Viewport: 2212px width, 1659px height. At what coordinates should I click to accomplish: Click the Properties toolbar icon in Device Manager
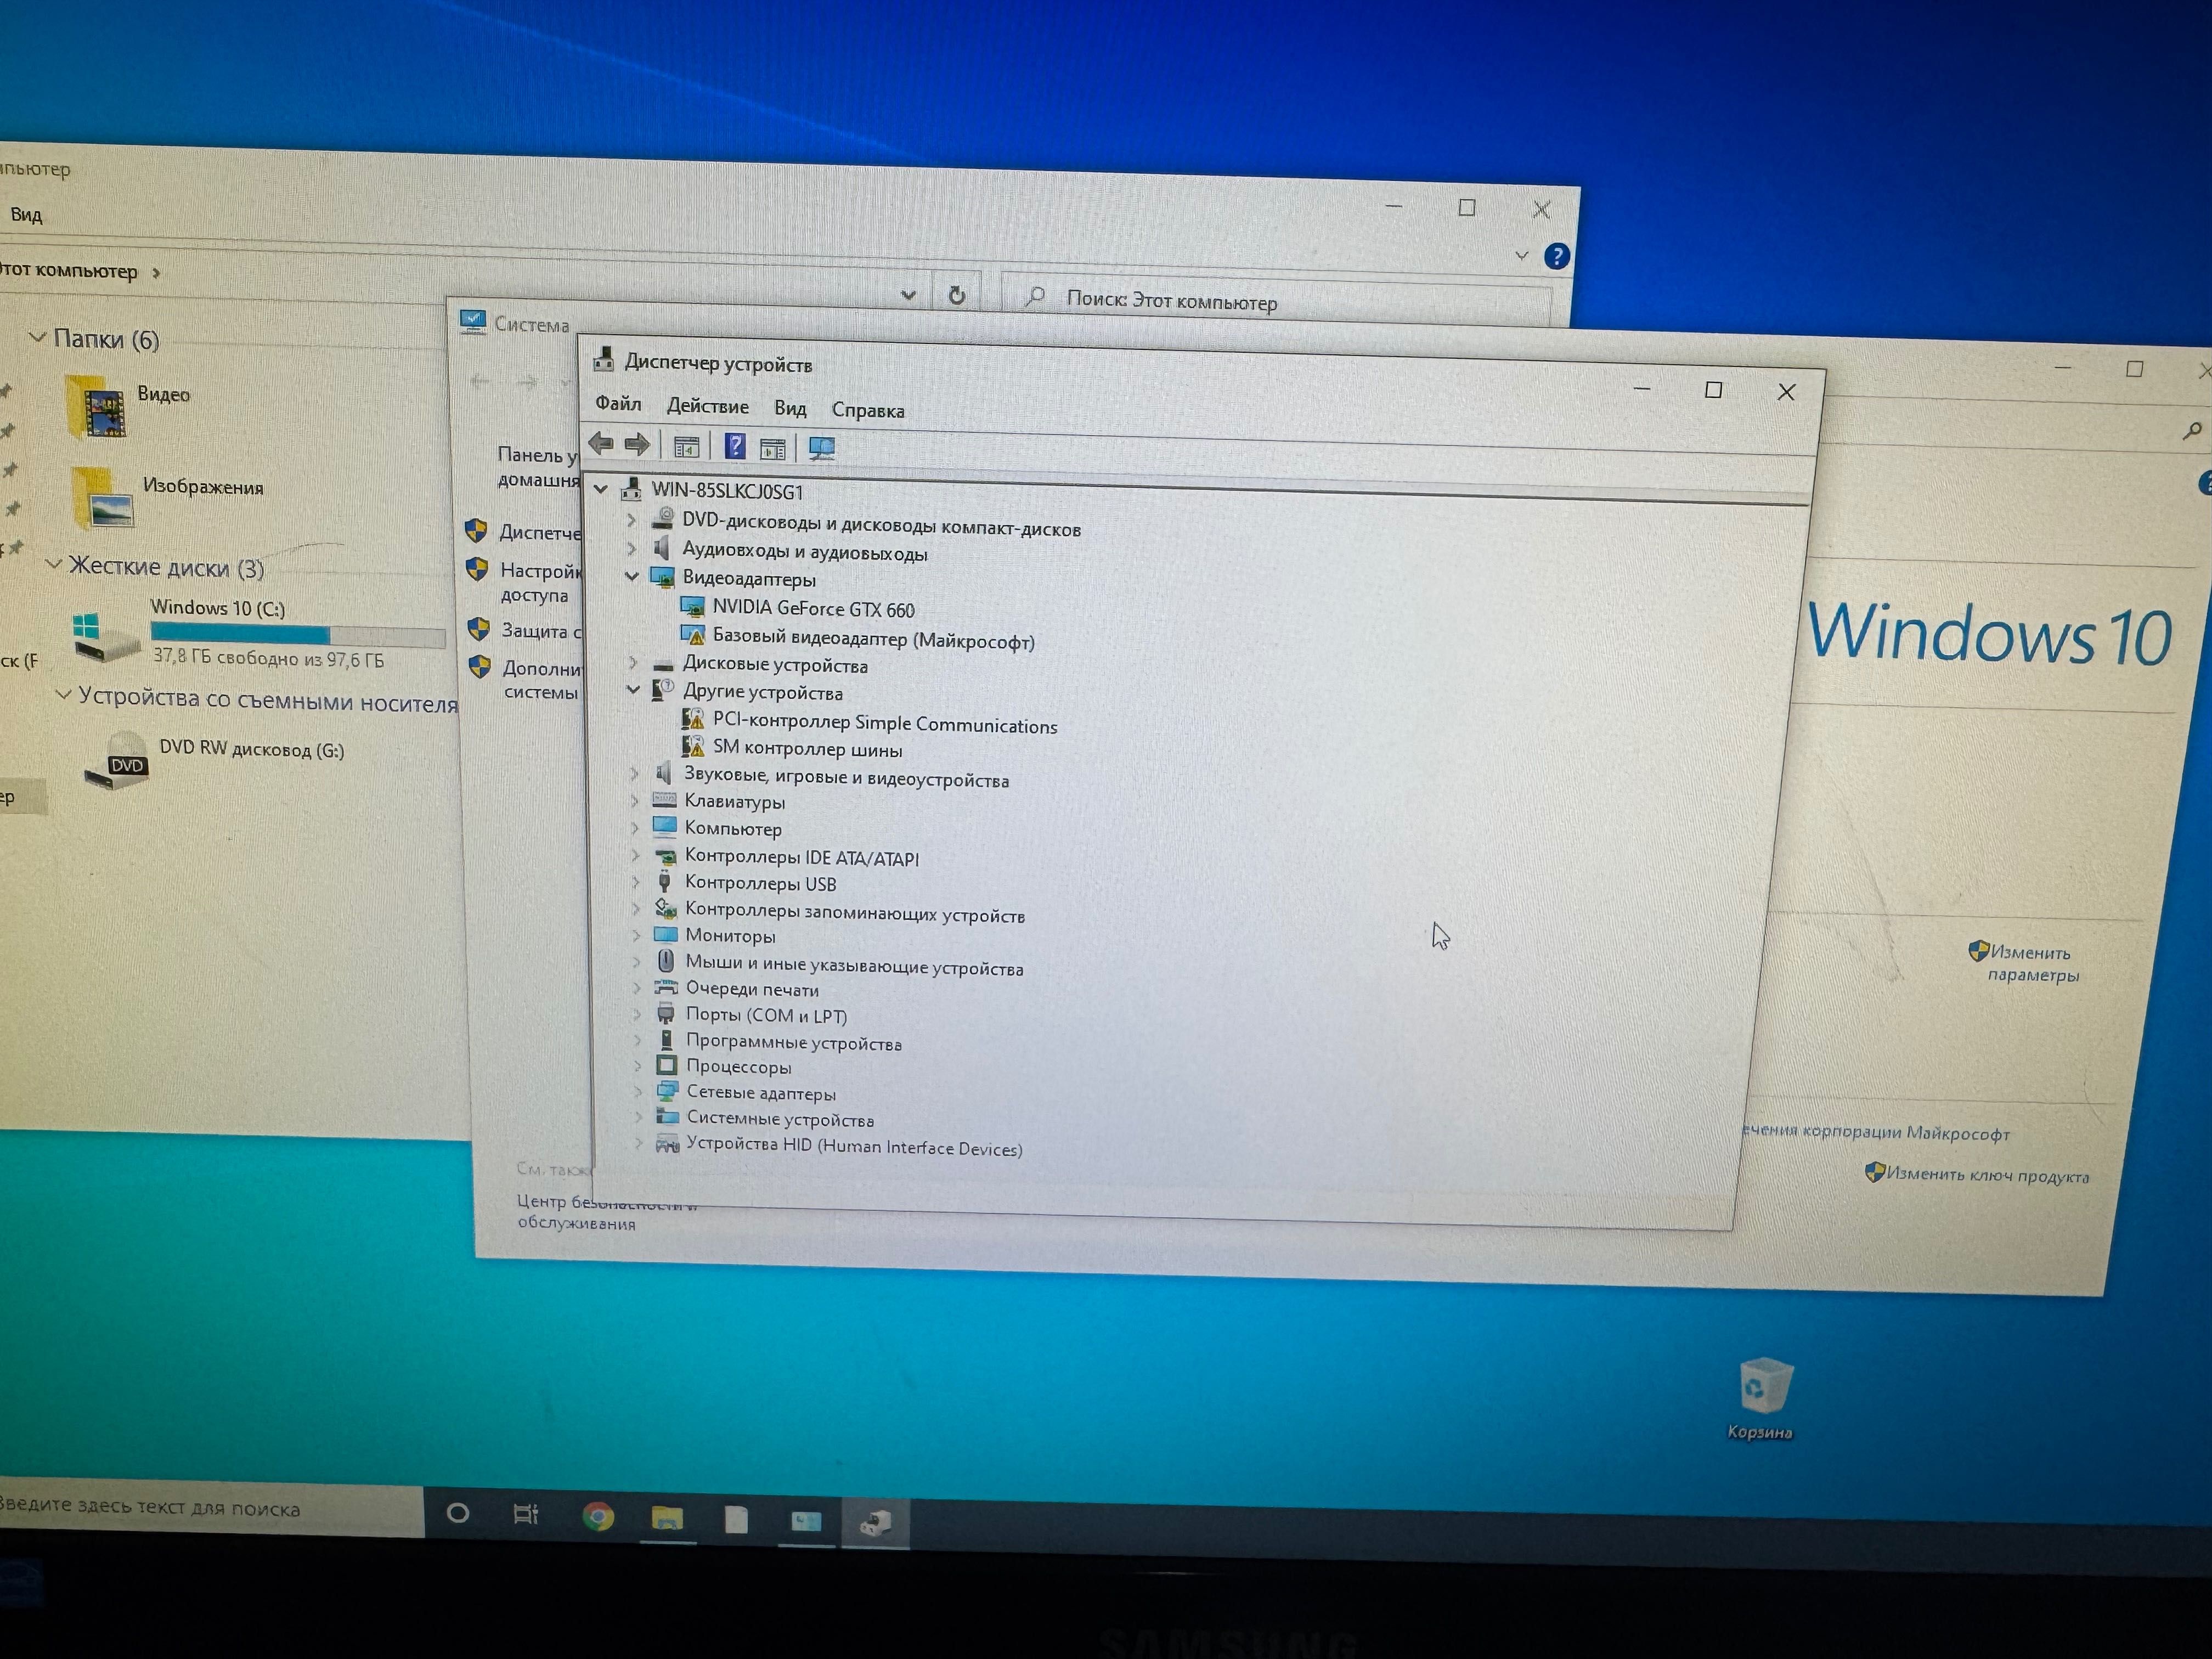686,447
